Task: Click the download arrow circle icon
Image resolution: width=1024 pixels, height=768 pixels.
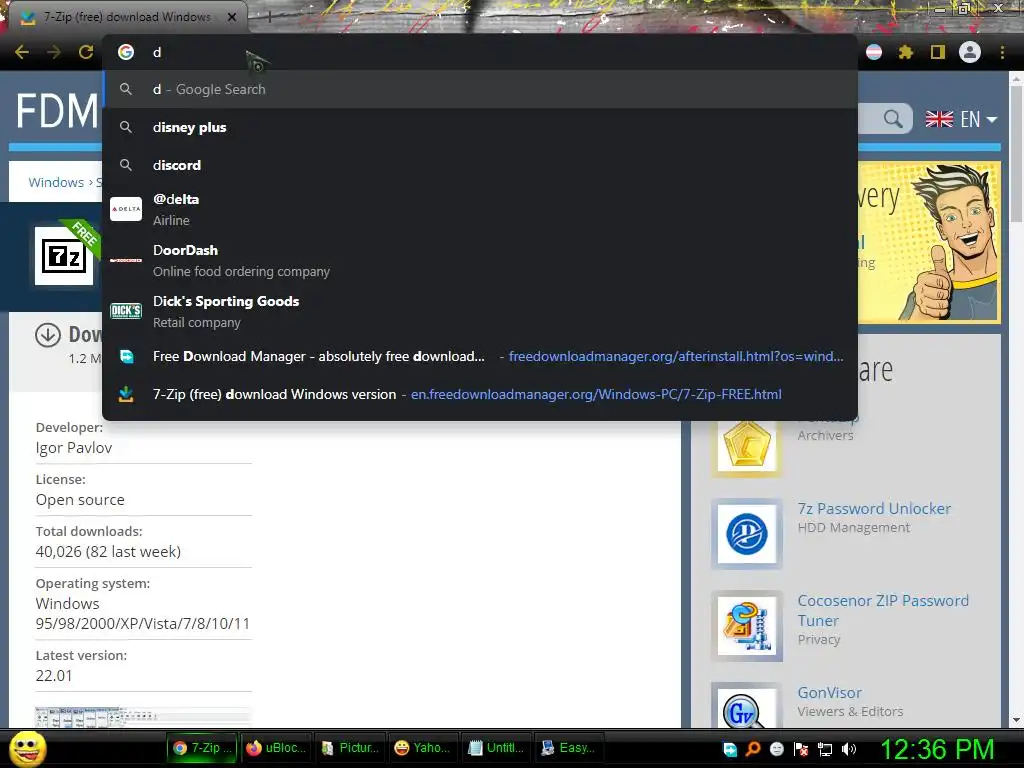Action: coord(48,335)
